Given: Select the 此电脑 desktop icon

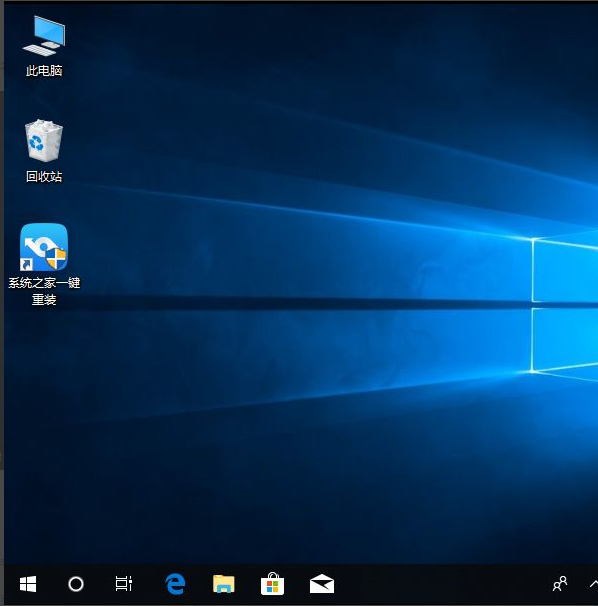Looking at the screenshot, I should (x=44, y=36).
